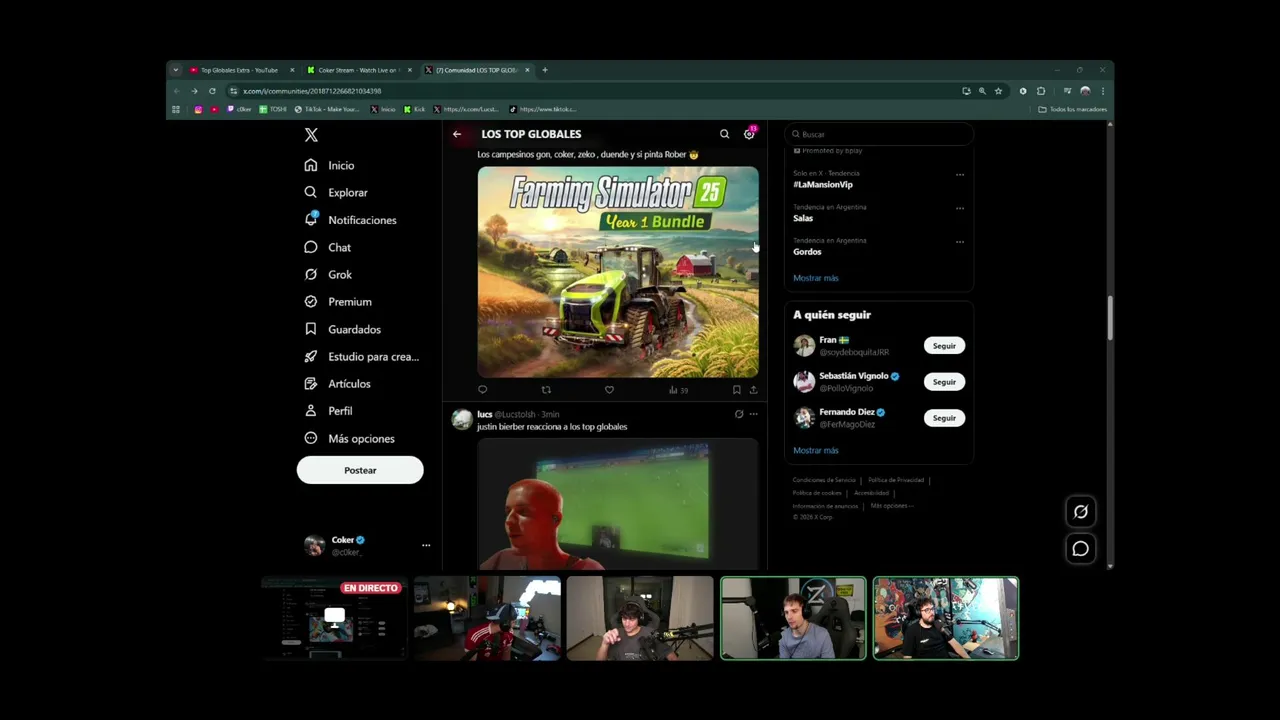Open options for Salas trend
The image size is (1280, 720).
(x=960, y=209)
